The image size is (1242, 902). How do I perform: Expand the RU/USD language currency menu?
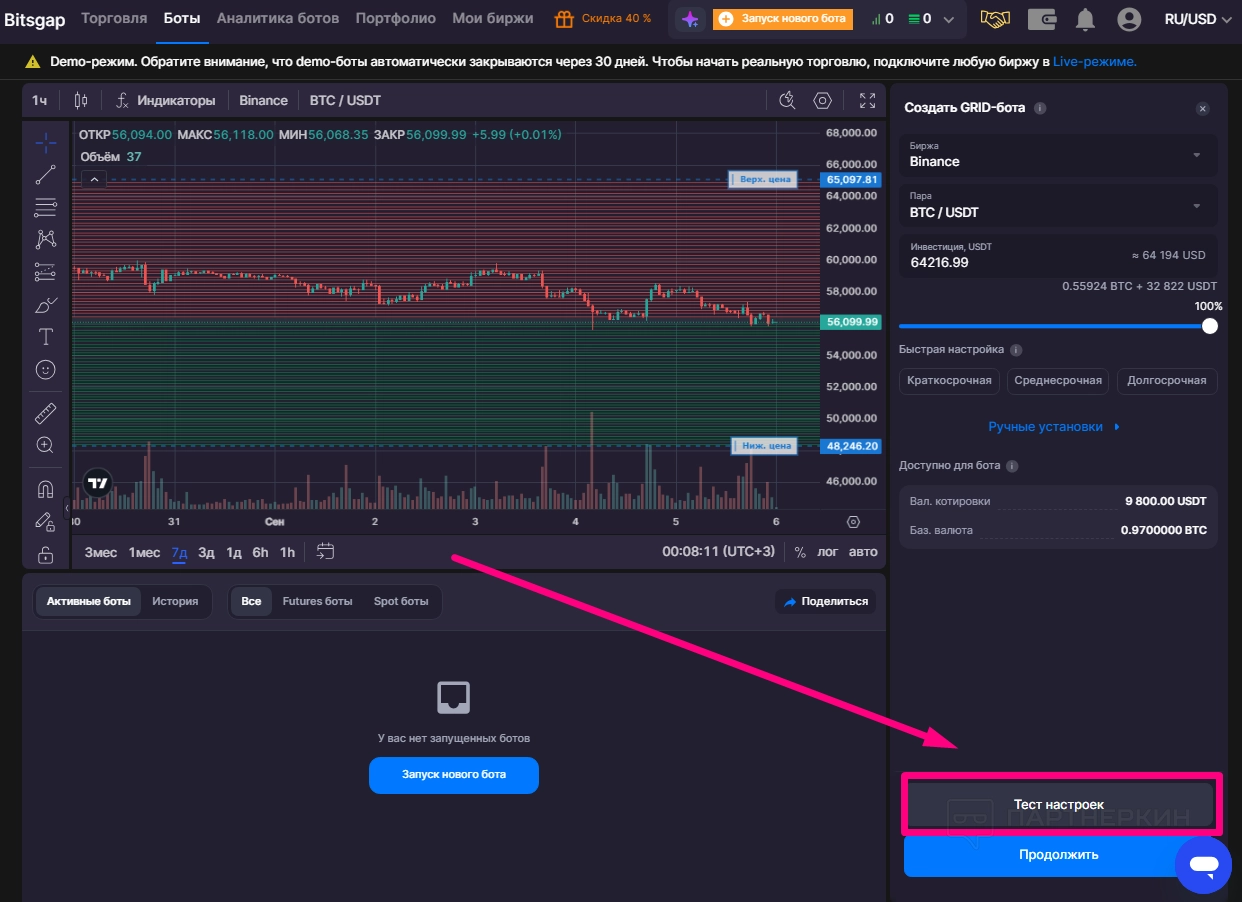1197,19
